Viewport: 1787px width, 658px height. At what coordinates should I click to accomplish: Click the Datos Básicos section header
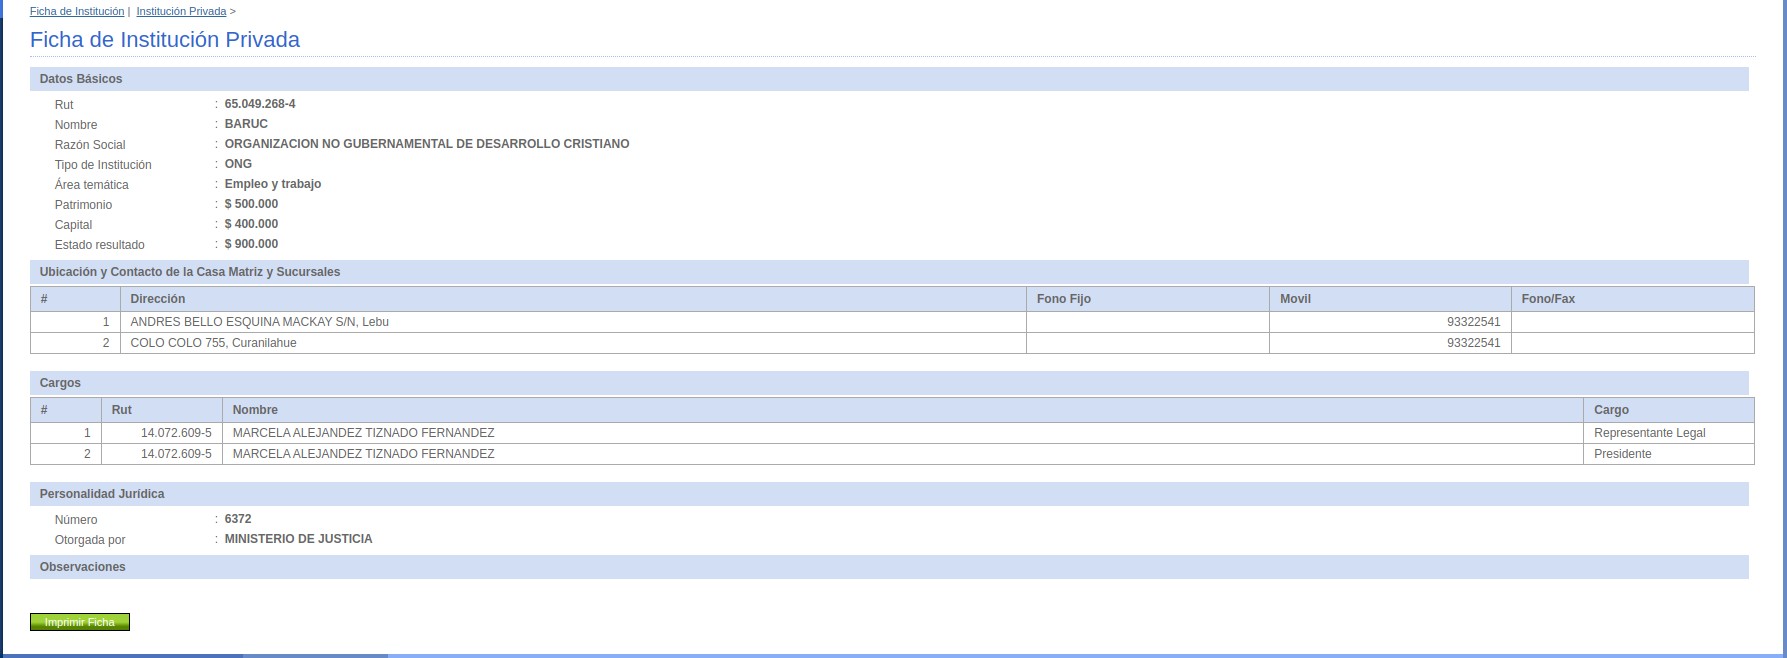pos(81,79)
